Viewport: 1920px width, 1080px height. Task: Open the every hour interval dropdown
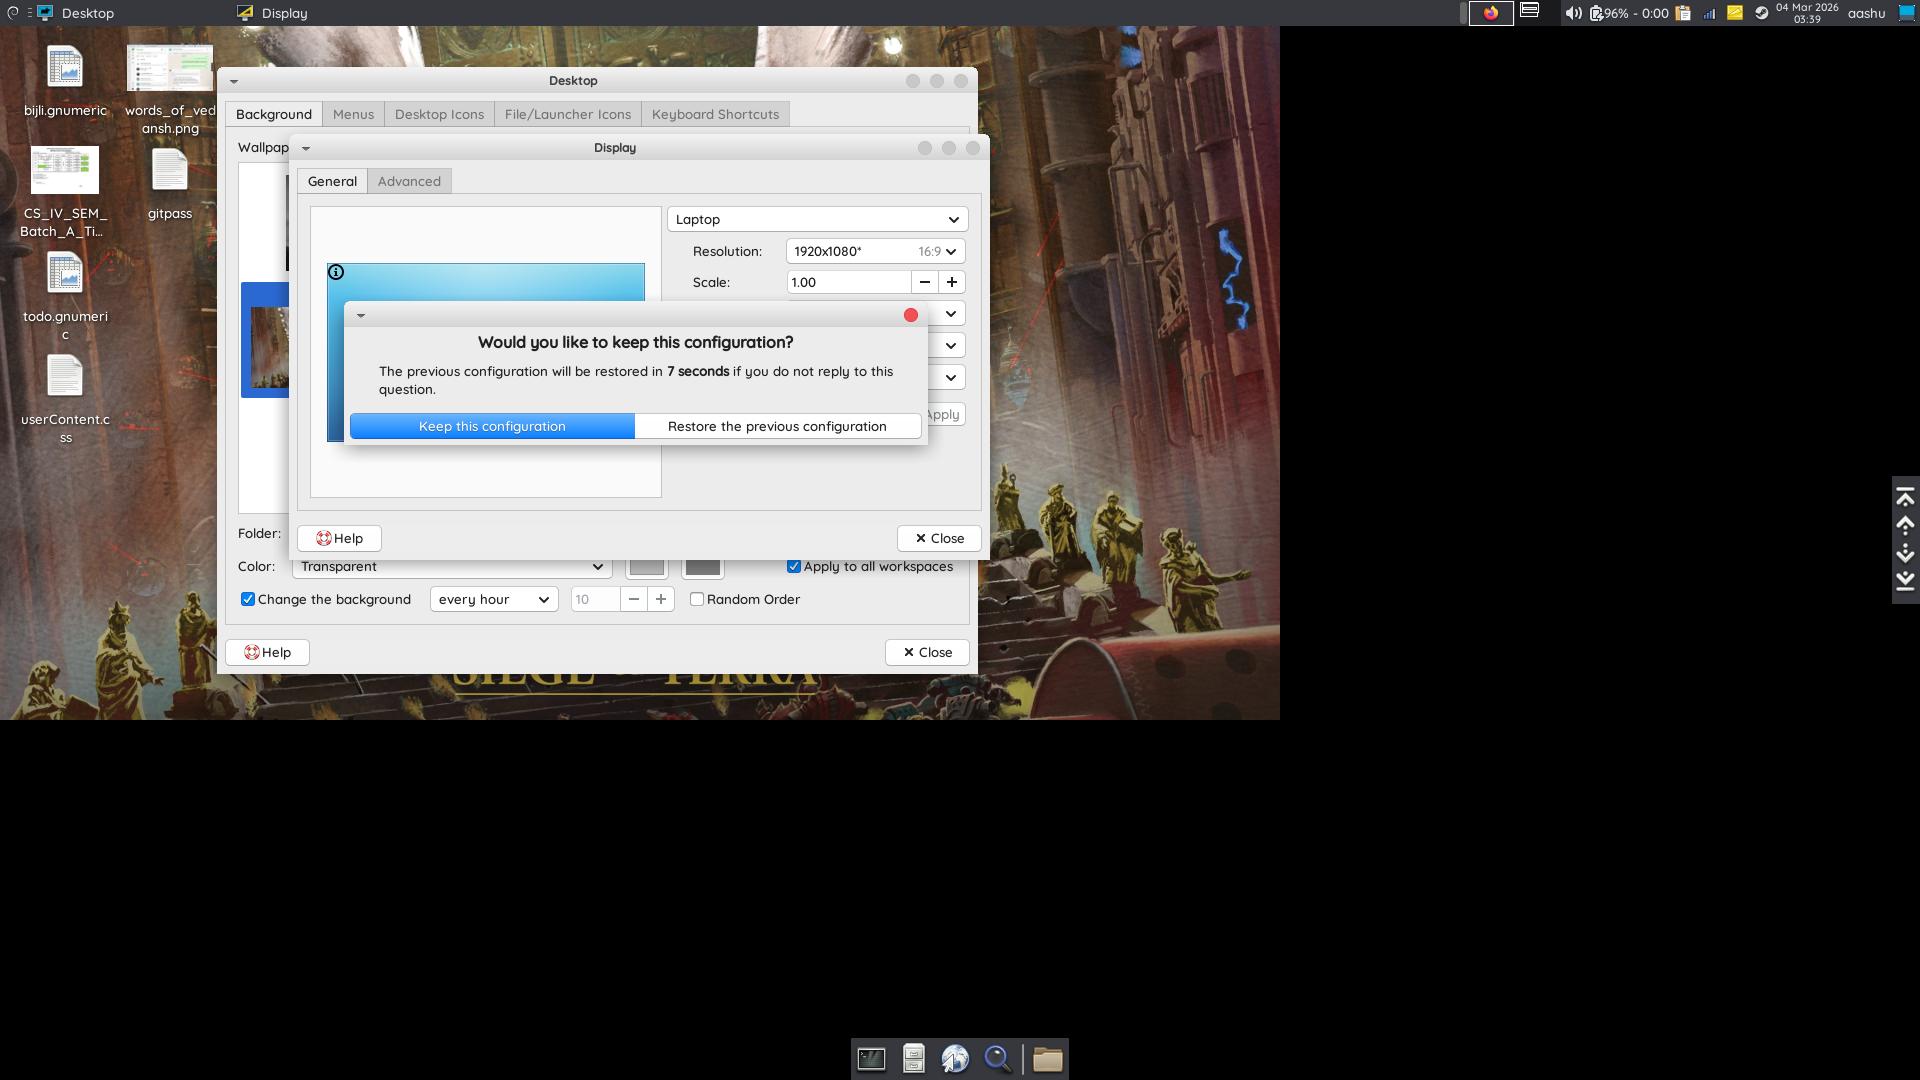(493, 599)
